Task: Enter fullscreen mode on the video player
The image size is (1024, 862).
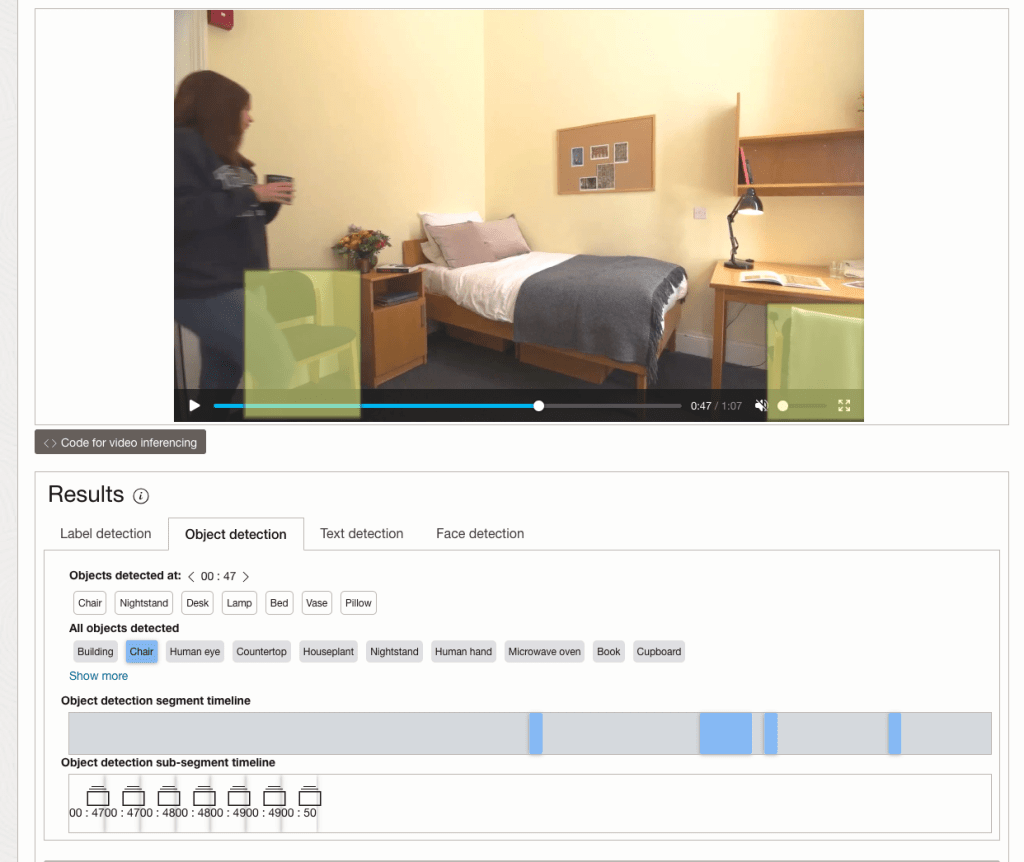Action: [x=844, y=406]
